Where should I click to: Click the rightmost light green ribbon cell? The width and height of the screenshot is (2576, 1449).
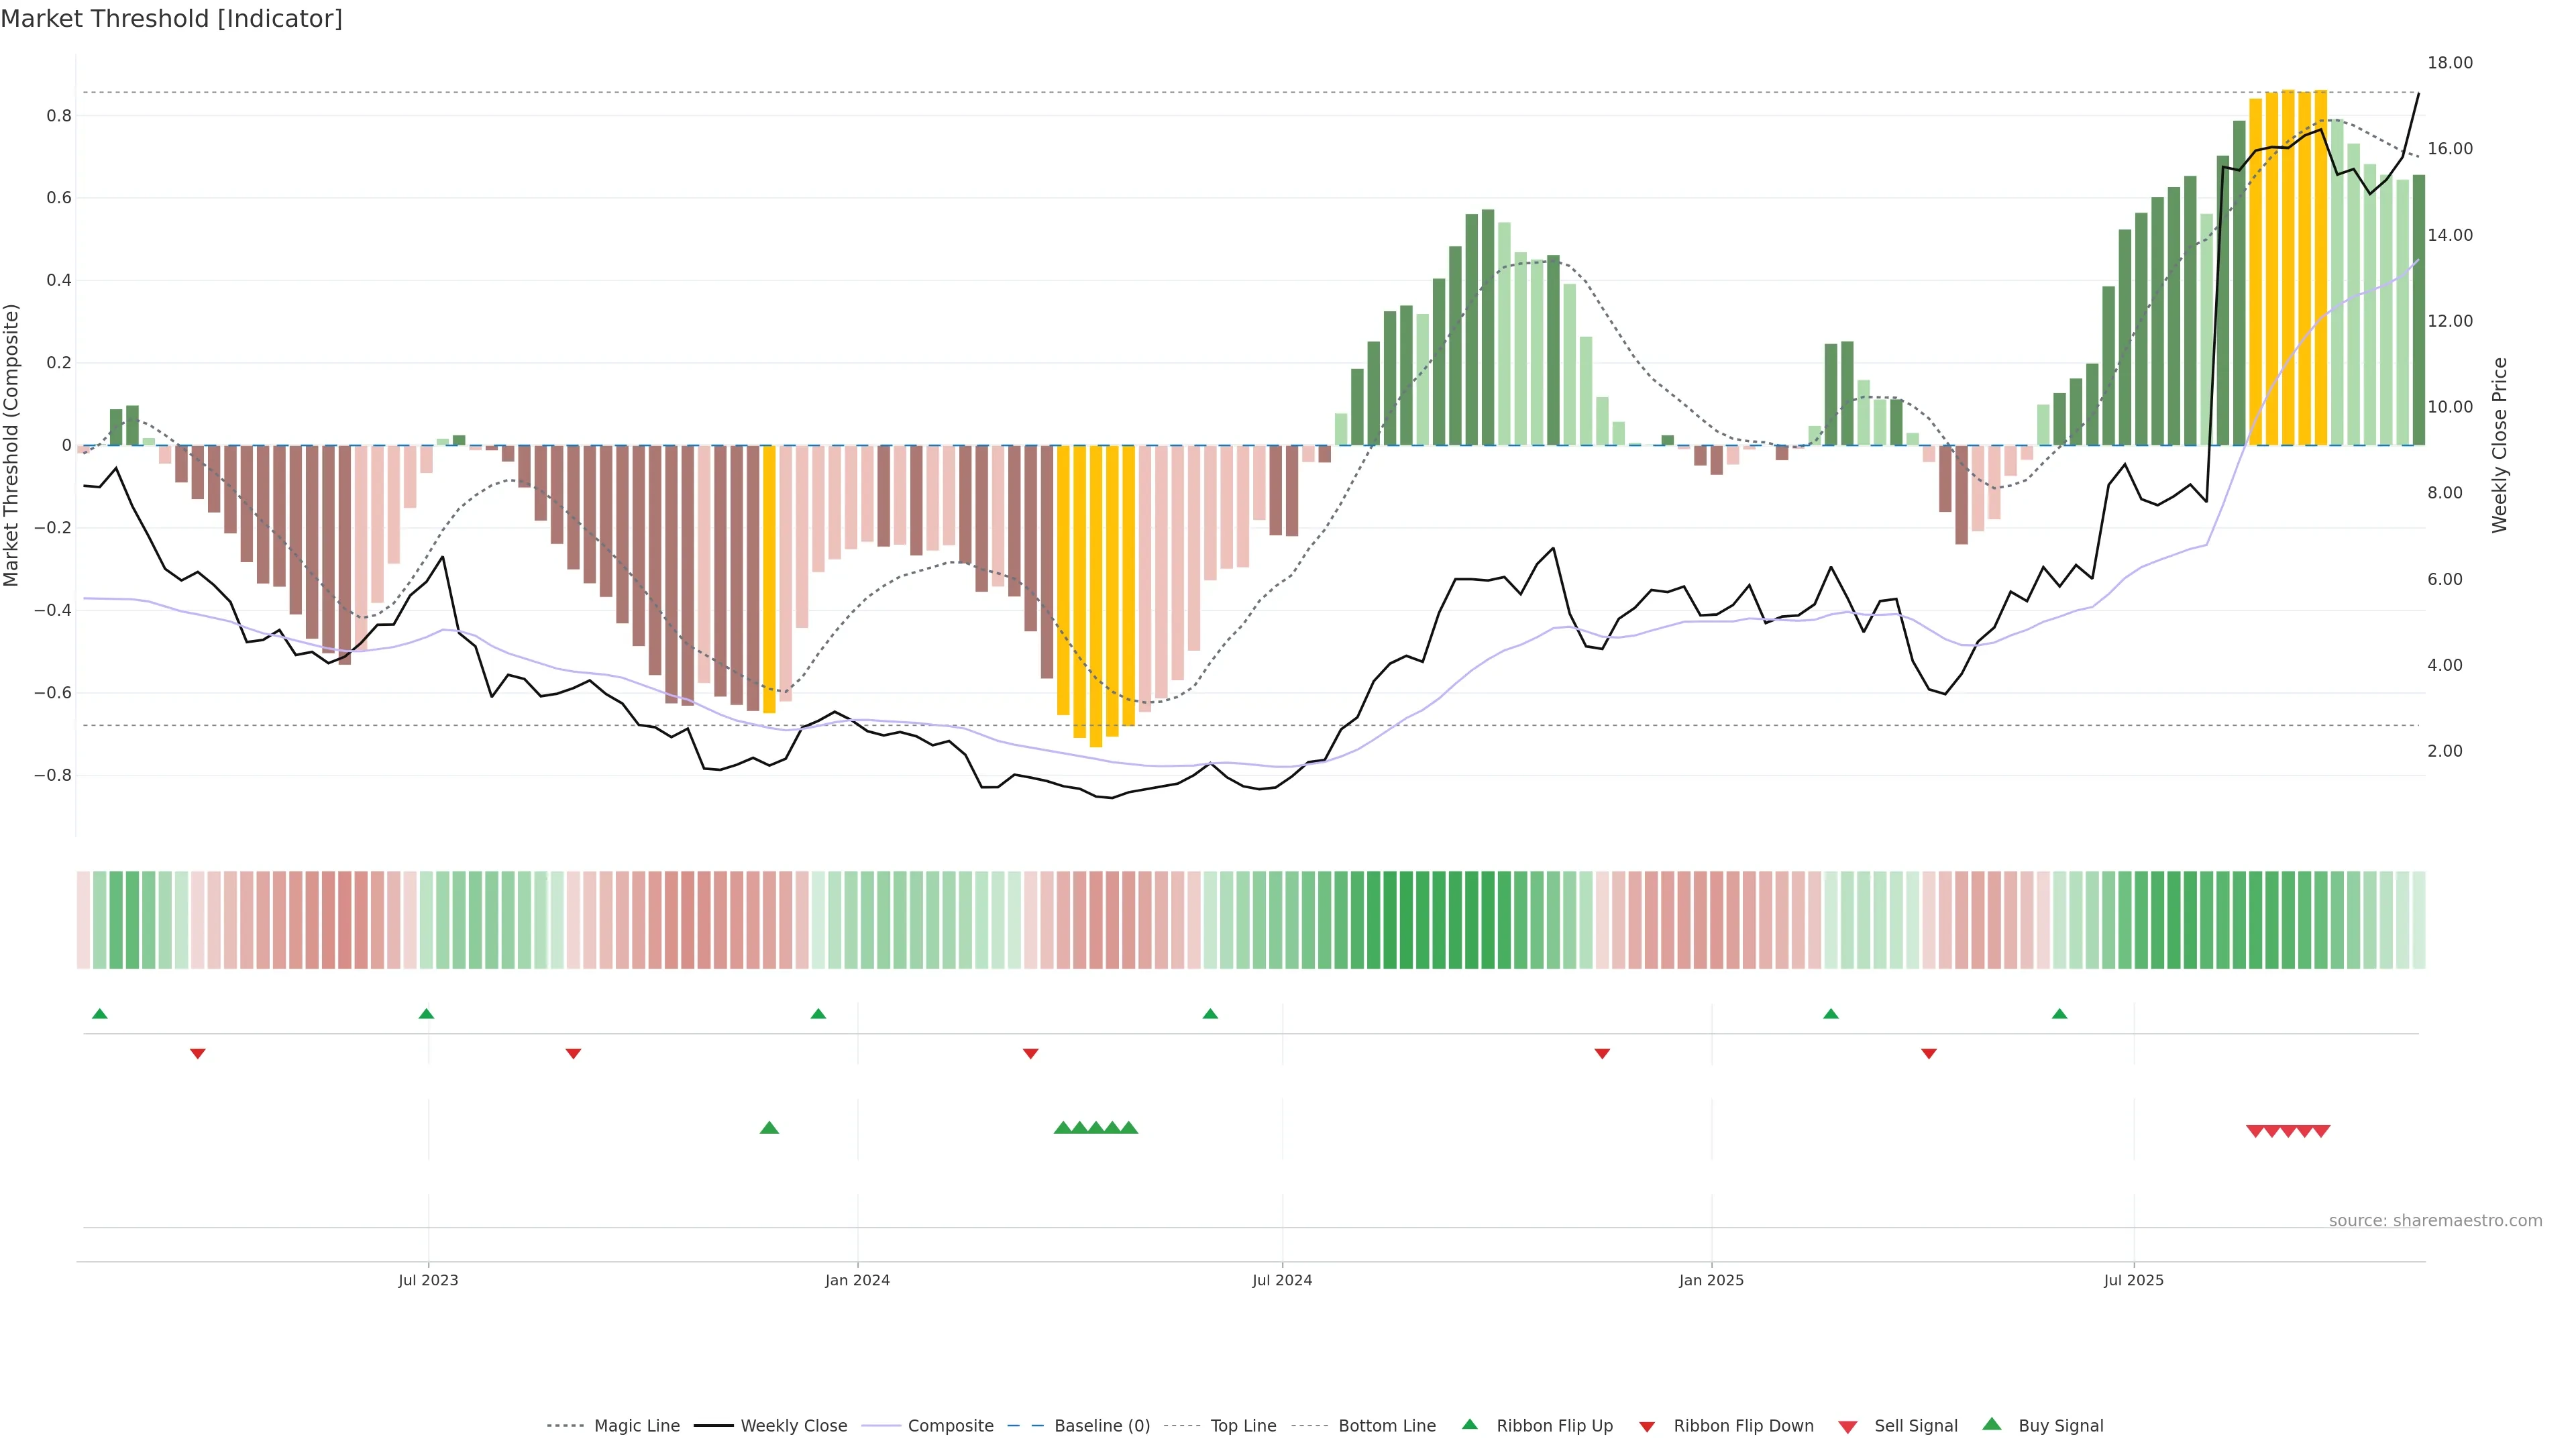tap(2418, 920)
